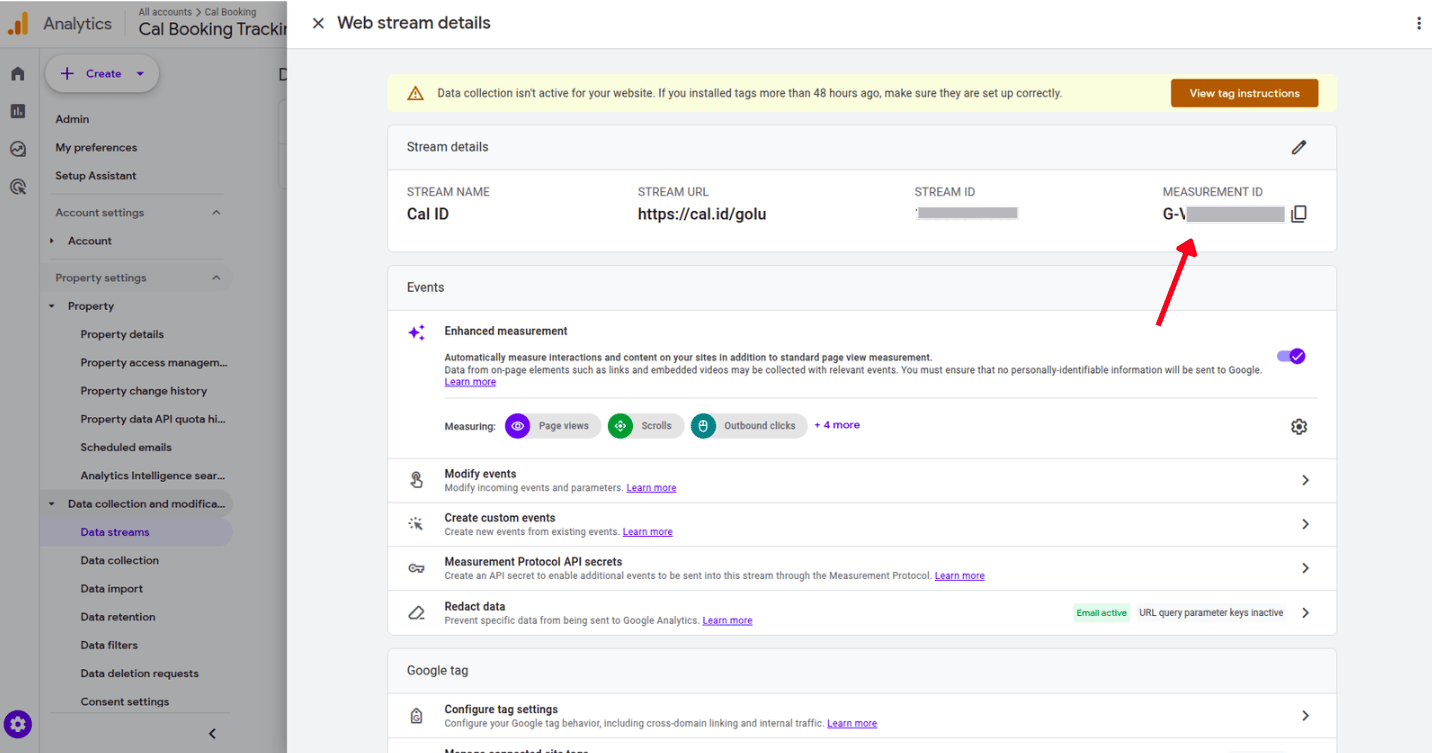This screenshot has height=753, width=1432.
Task: Select Data filters in the sidebar
Action: click(x=109, y=645)
